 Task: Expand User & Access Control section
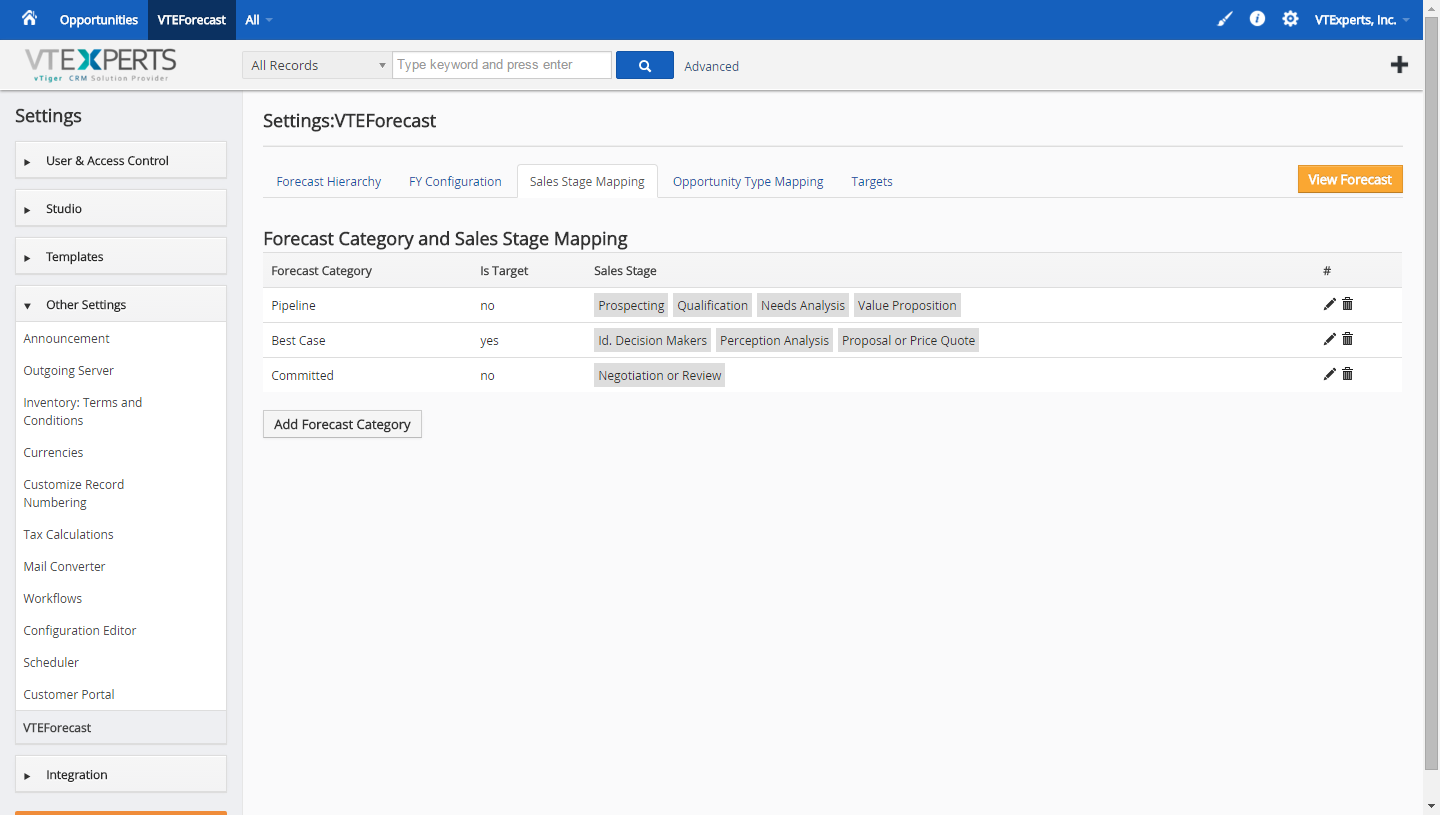(121, 160)
